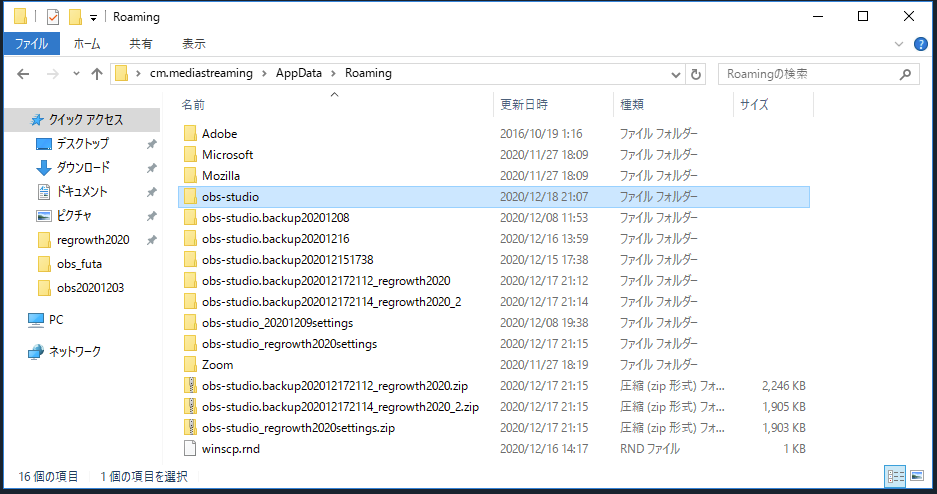Open obs20201203 in the navigation pane
The height and width of the screenshot is (494, 937).
[x=90, y=287]
